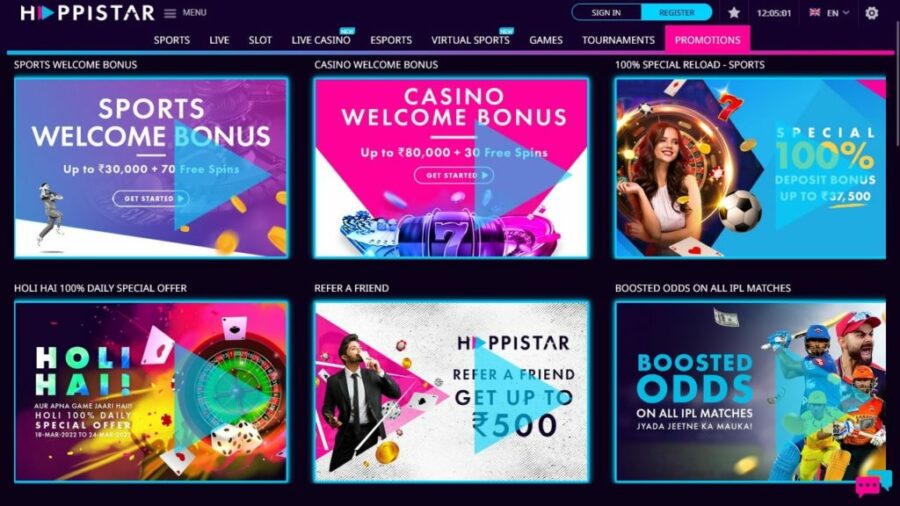Screen dimensions: 900x506
Task: Open the live chat bubble icon
Action: click(x=873, y=483)
